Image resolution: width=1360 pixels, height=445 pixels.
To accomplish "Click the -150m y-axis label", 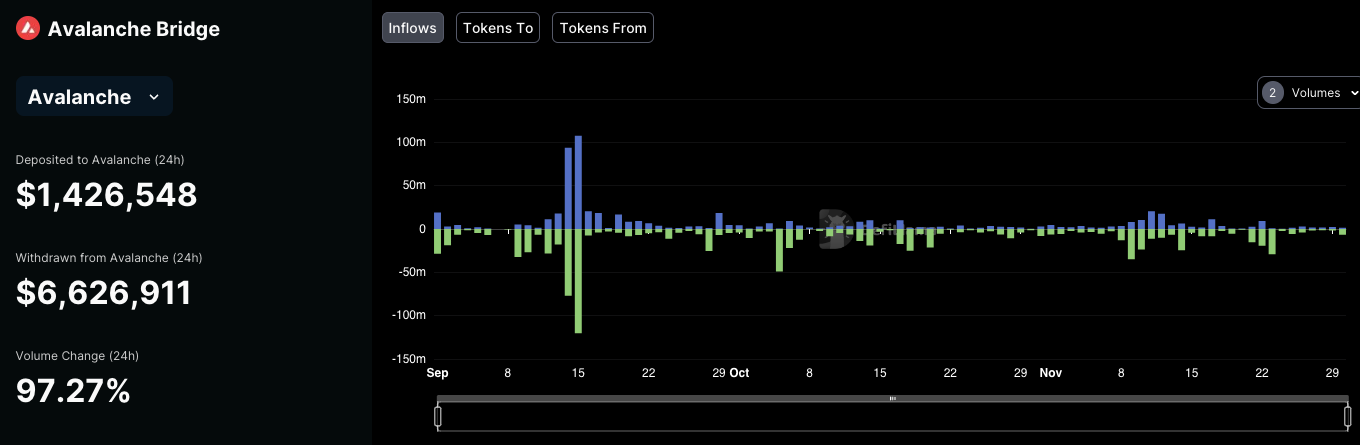I will pyautogui.click(x=409, y=358).
